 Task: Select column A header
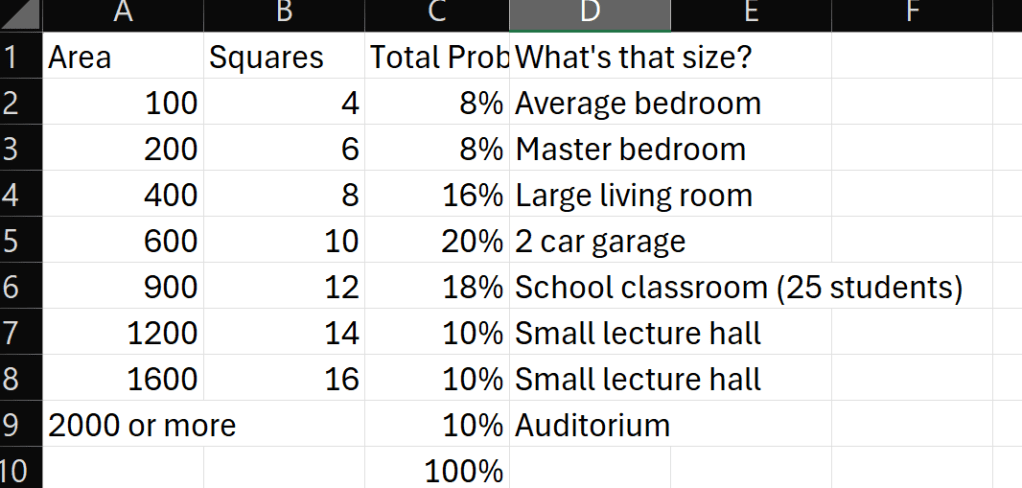(123, 13)
